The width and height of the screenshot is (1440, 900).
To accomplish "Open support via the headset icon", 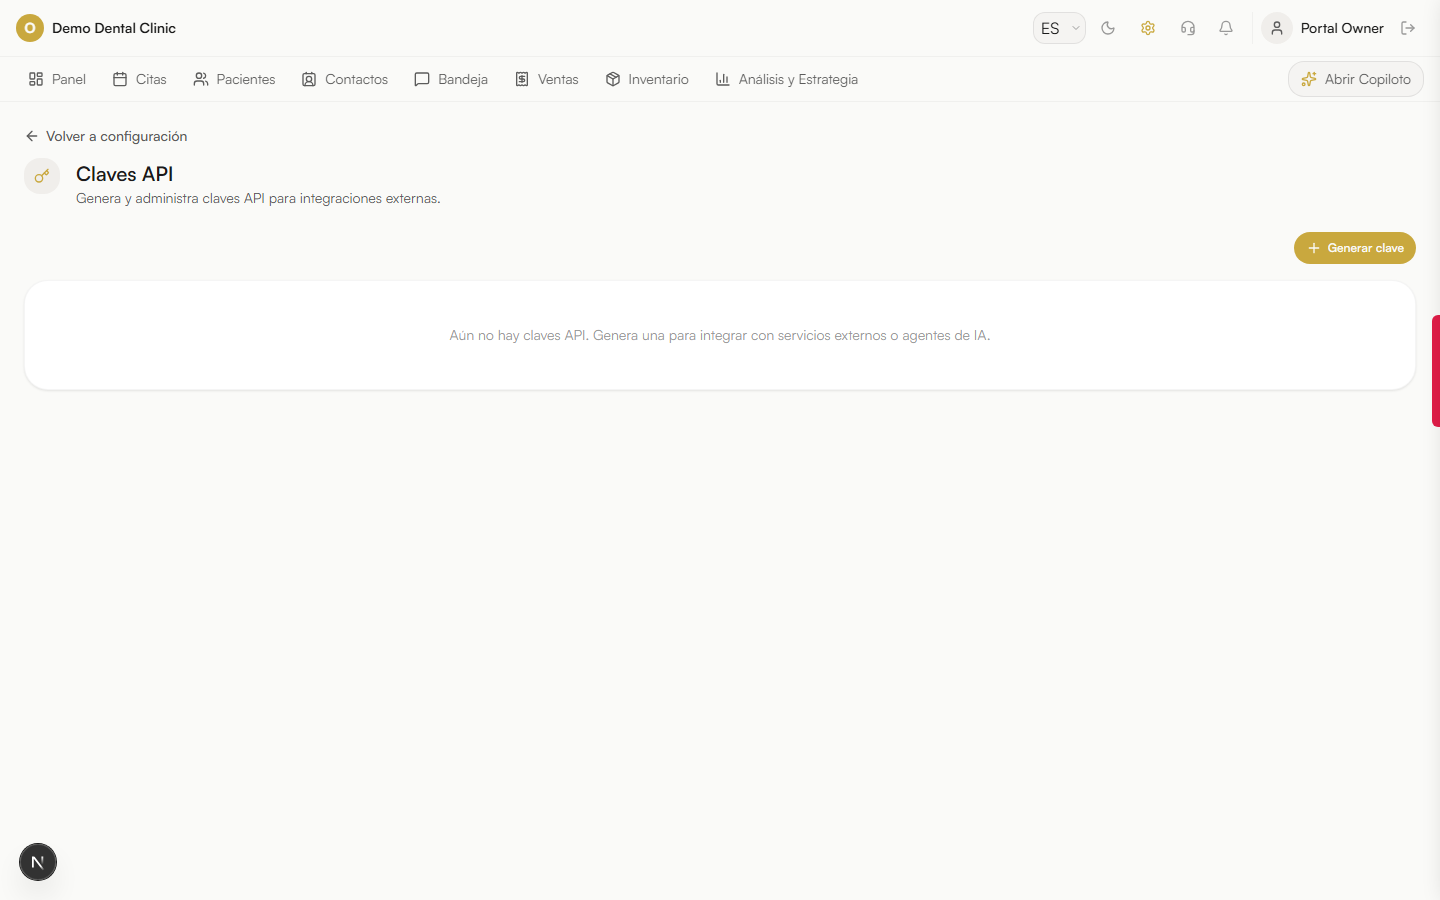I will (x=1188, y=28).
